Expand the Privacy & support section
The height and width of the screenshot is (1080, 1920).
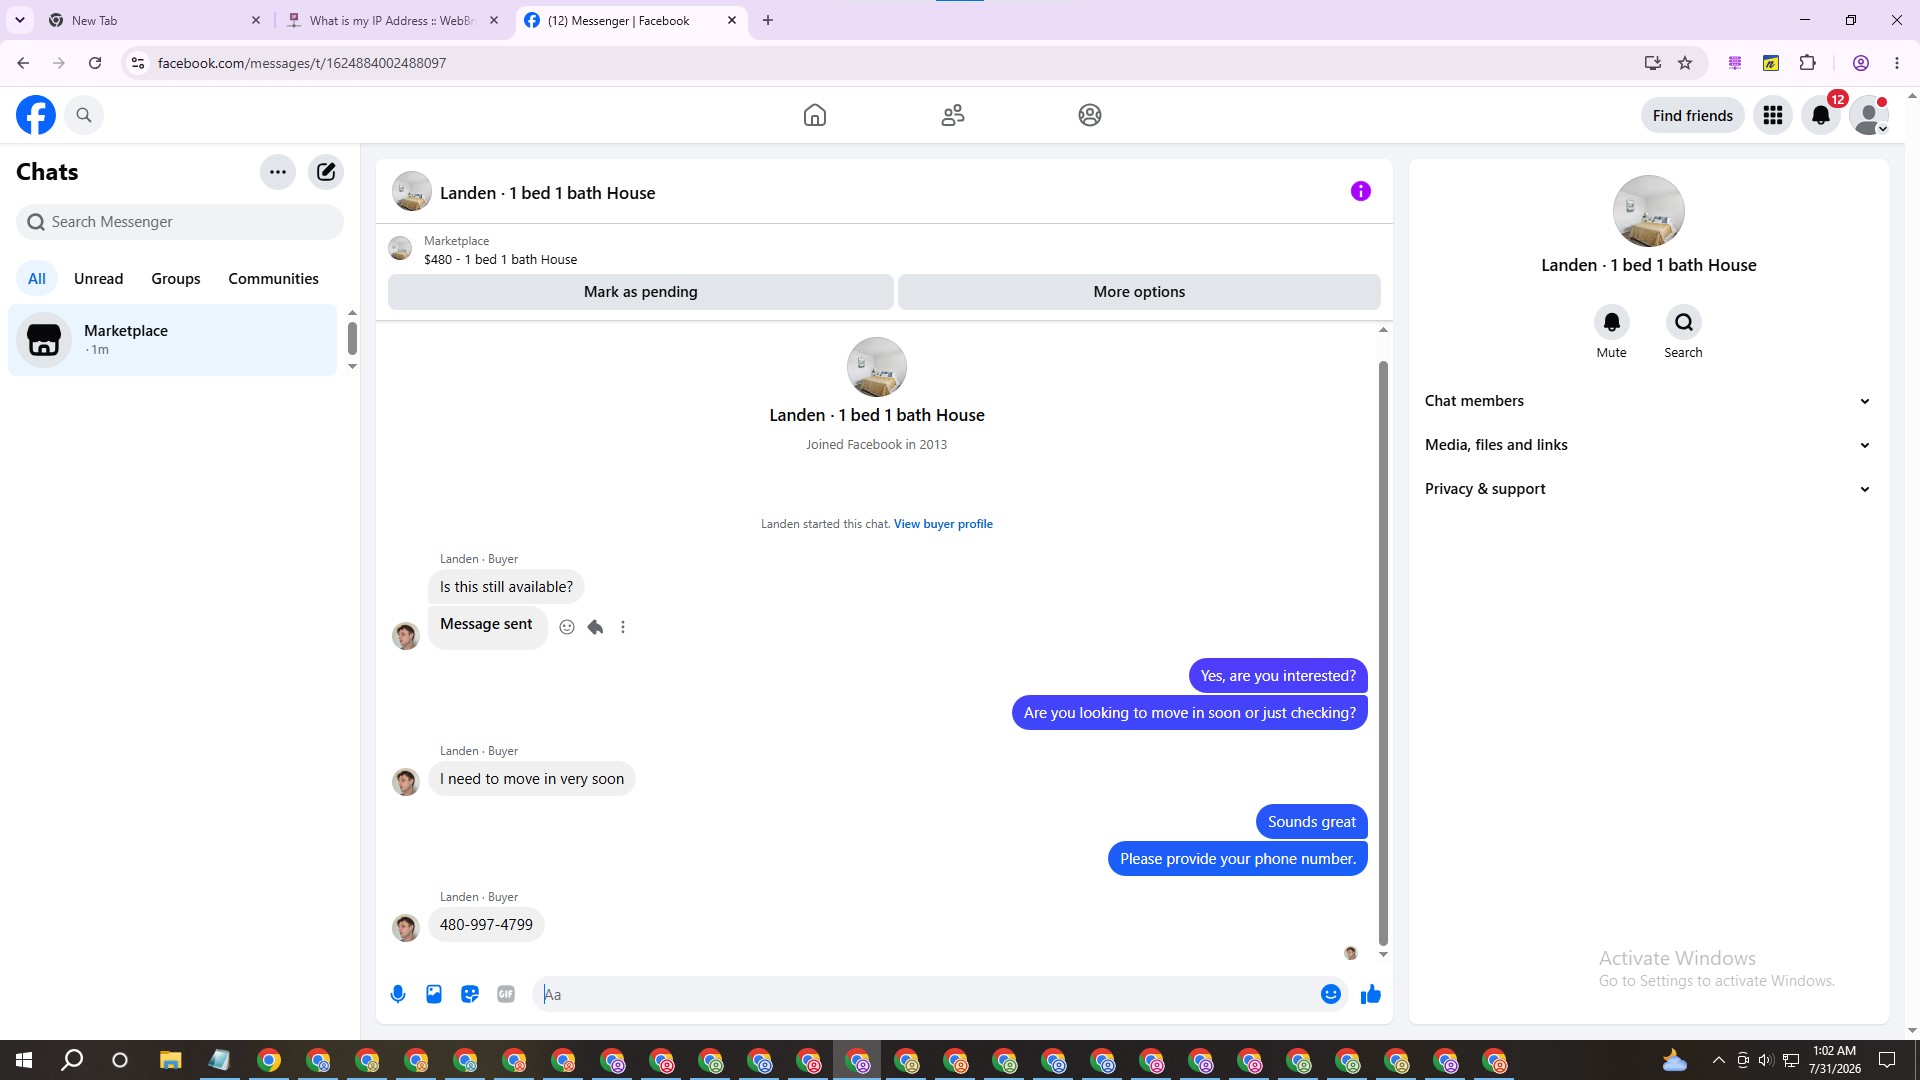point(1648,489)
